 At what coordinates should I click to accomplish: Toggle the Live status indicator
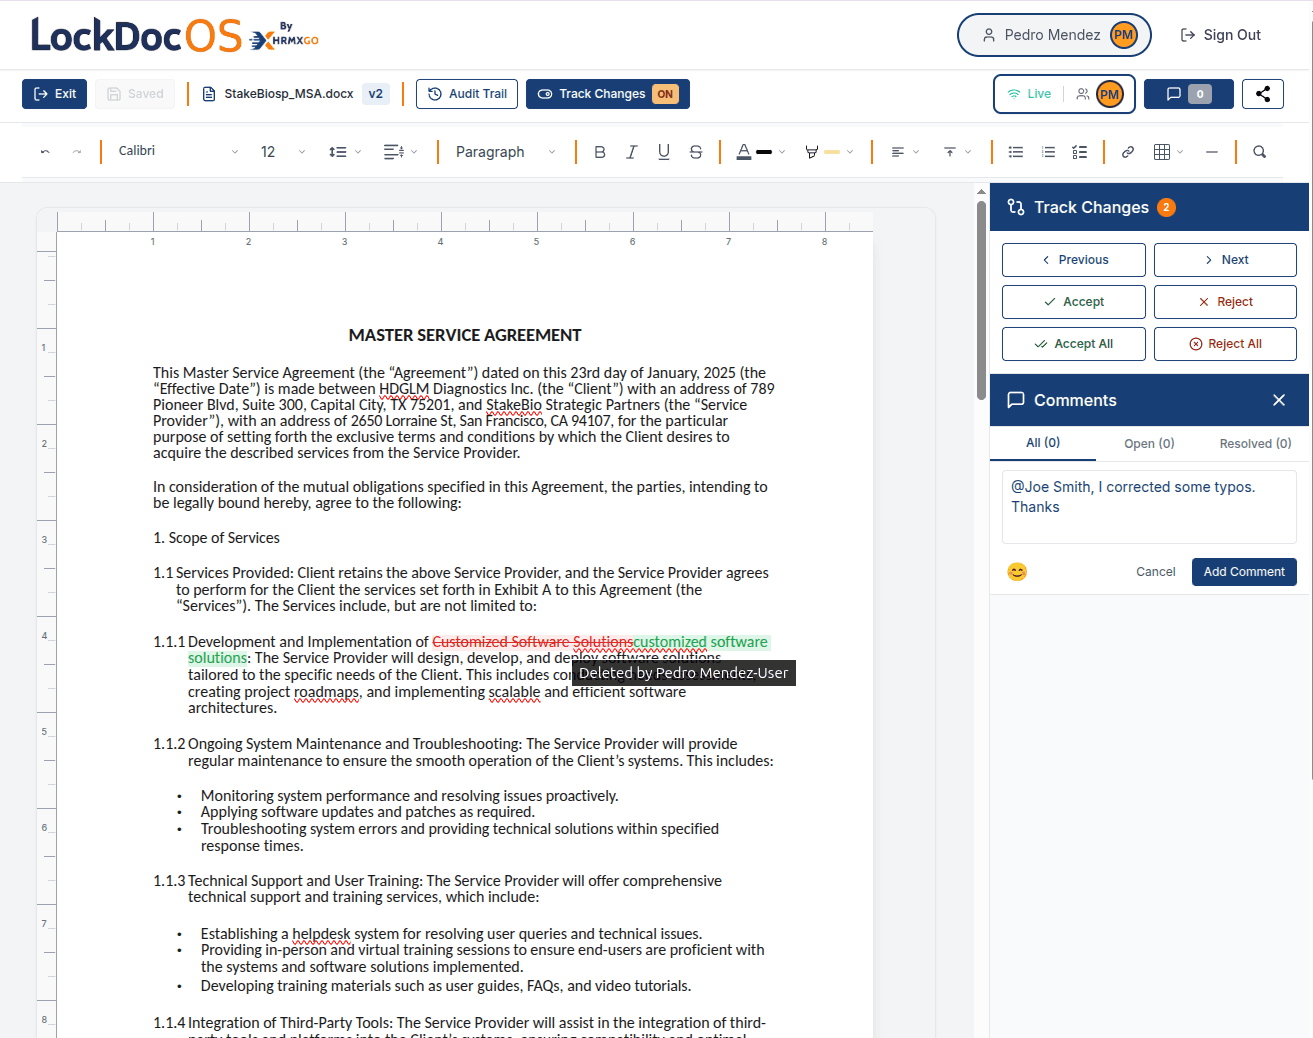coord(1030,94)
